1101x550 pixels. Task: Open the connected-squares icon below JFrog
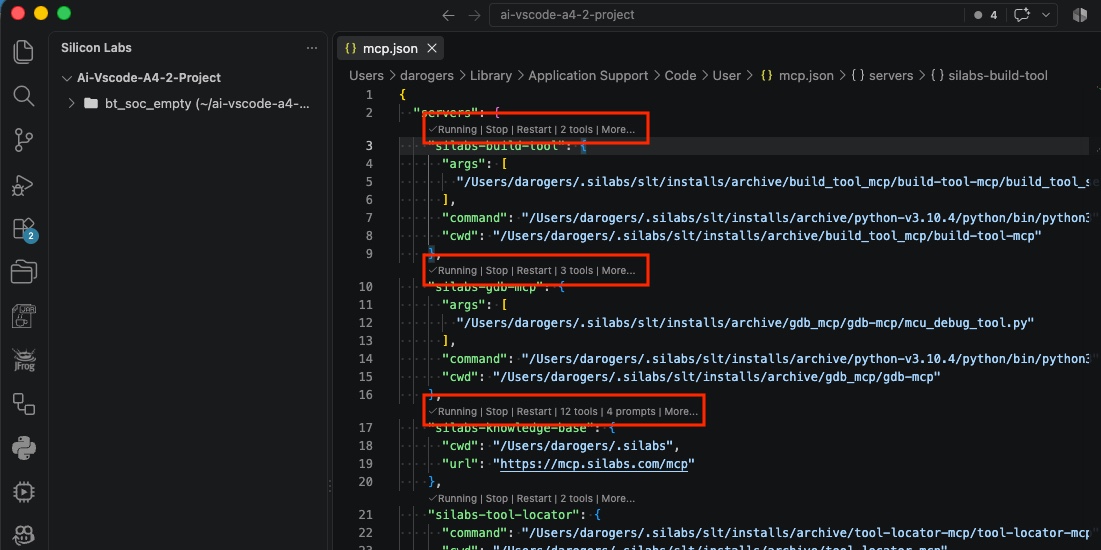click(23, 404)
